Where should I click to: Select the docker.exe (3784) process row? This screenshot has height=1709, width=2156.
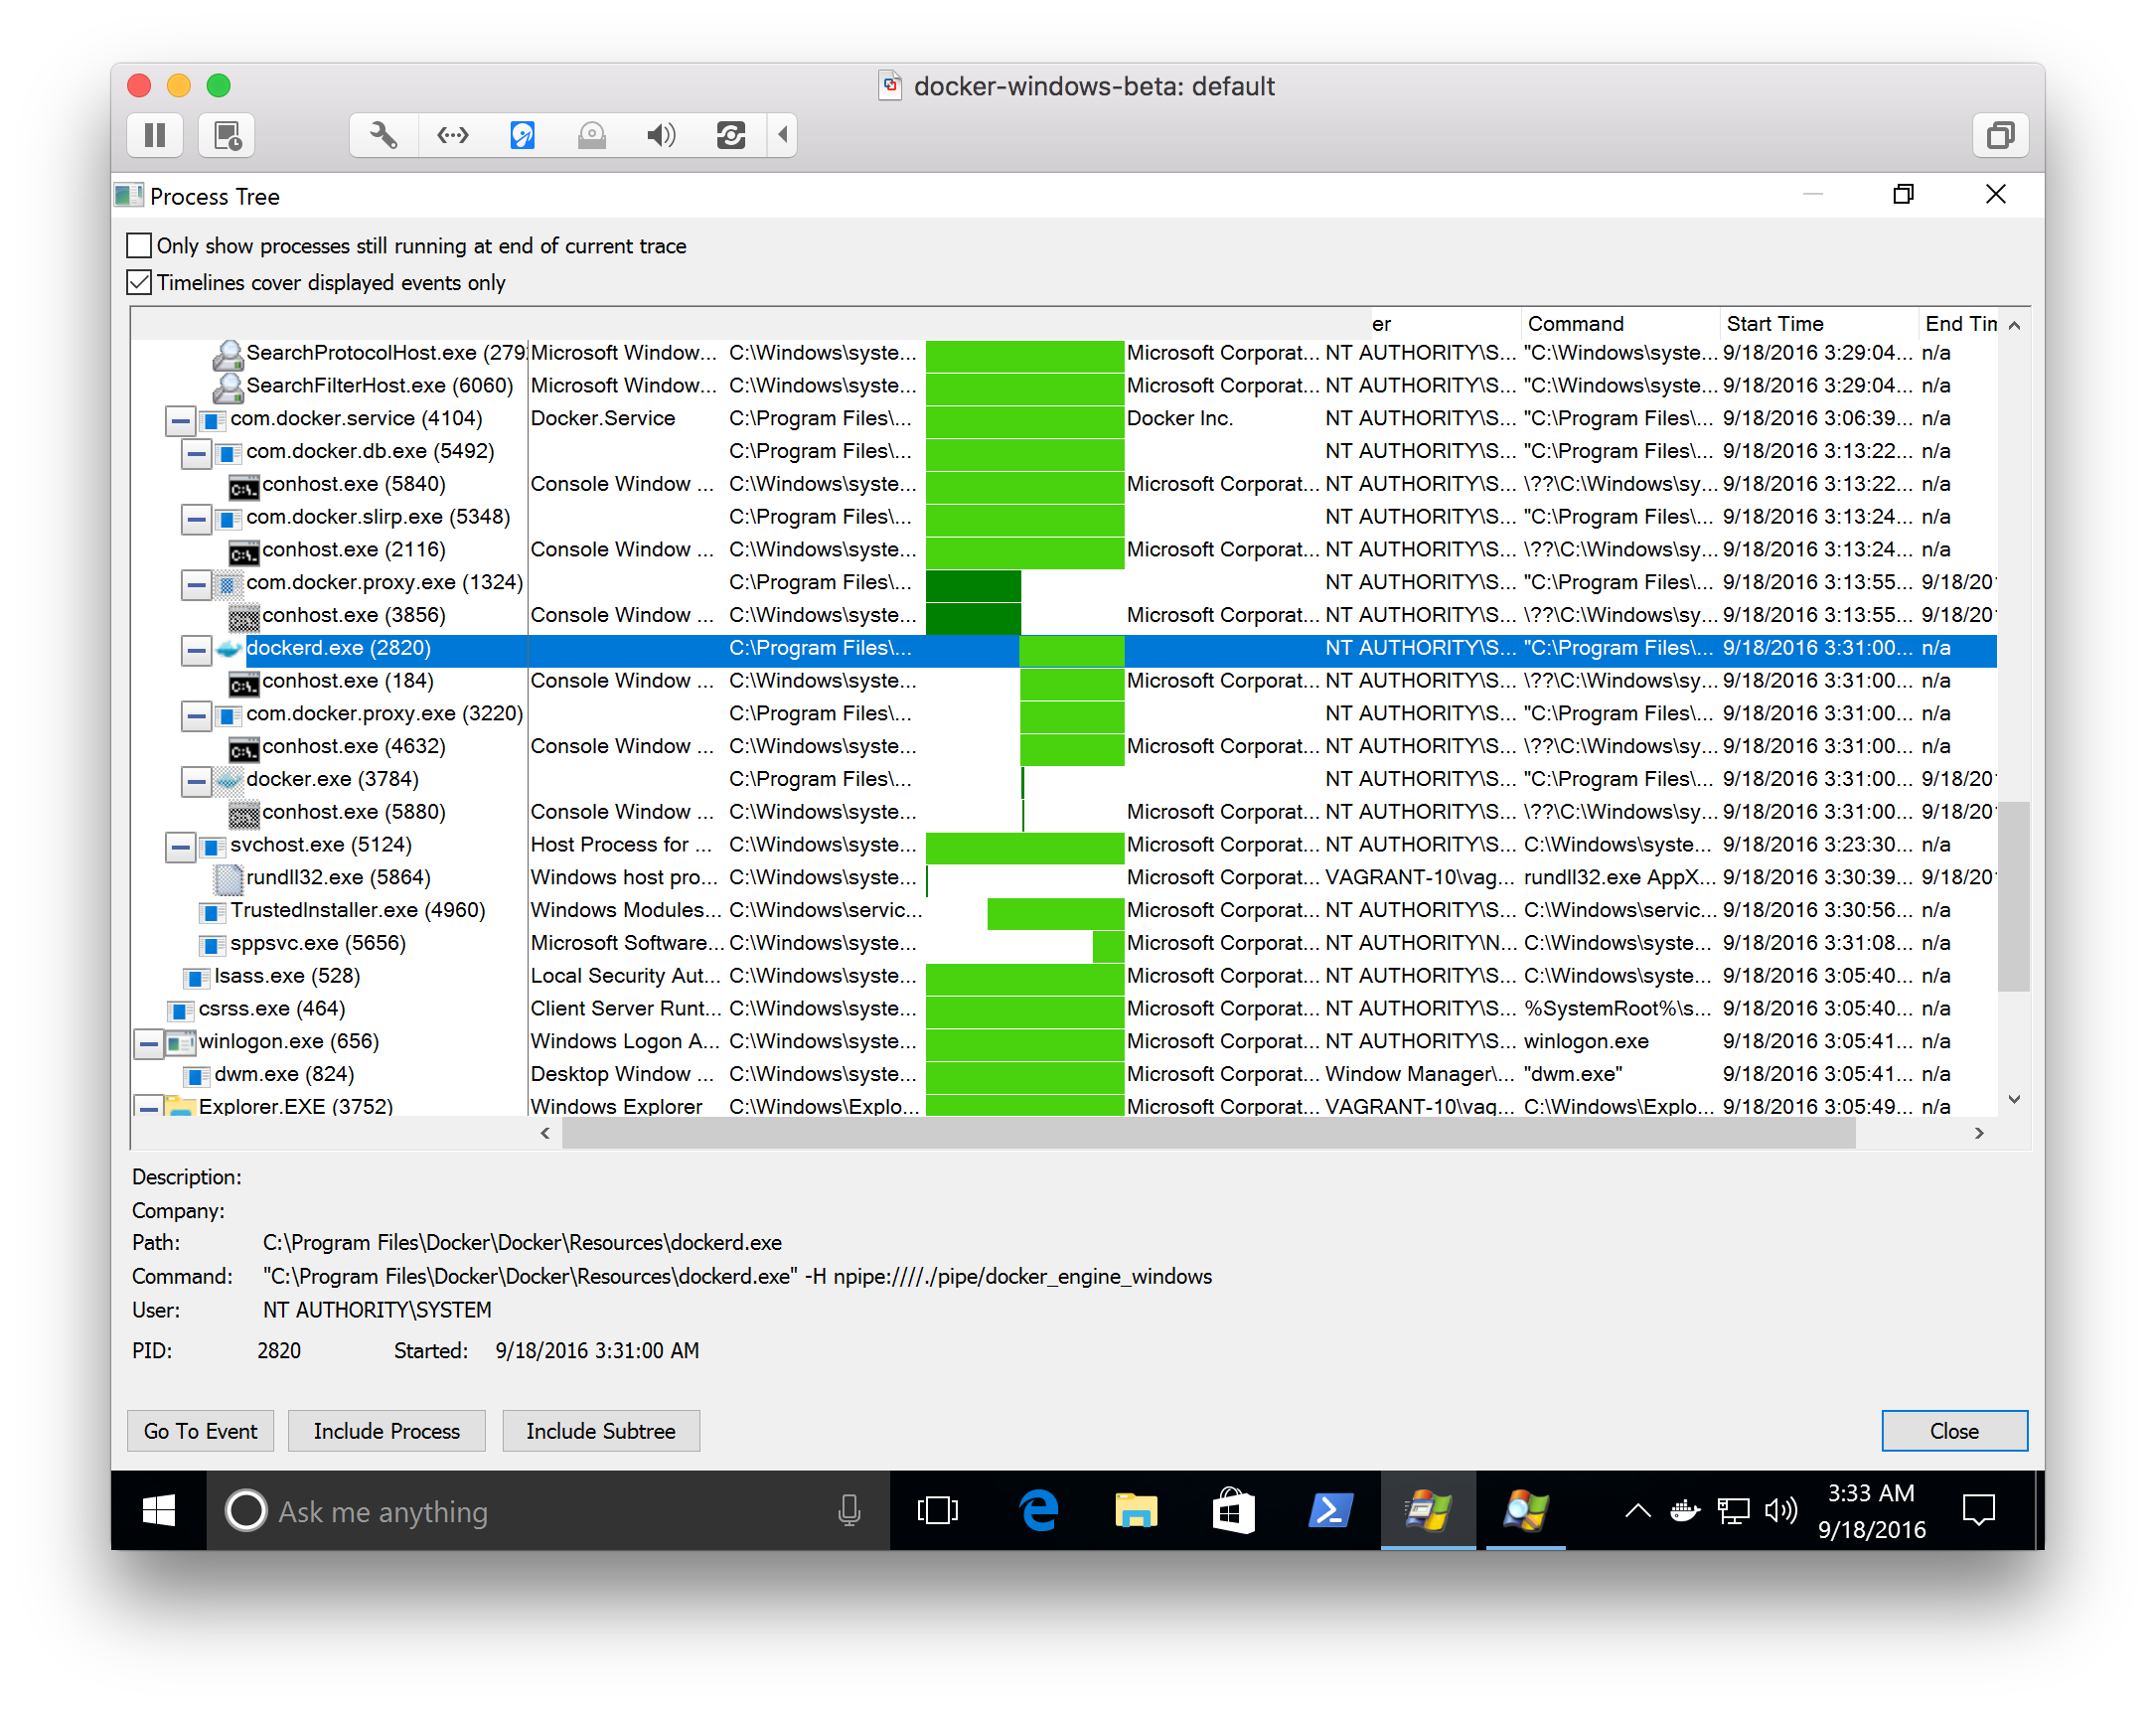click(x=332, y=779)
